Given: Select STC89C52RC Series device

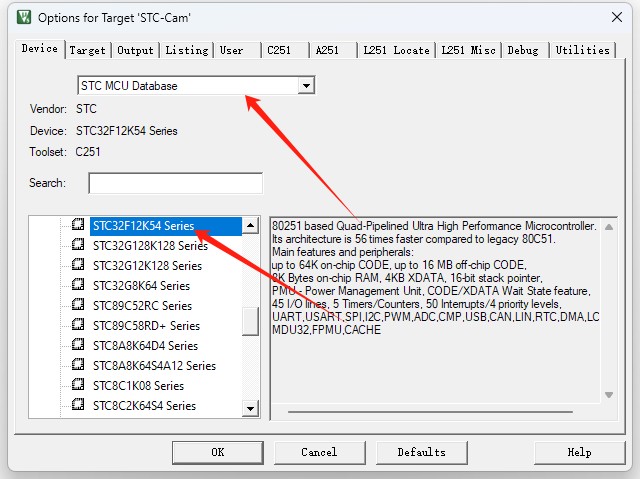Looking at the screenshot, I should tap(142, 306).
